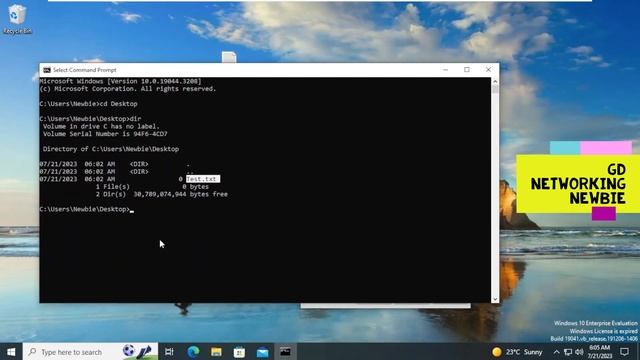
Task: Click the Command Prompt title bar icon
Action: tap(47, 70)
